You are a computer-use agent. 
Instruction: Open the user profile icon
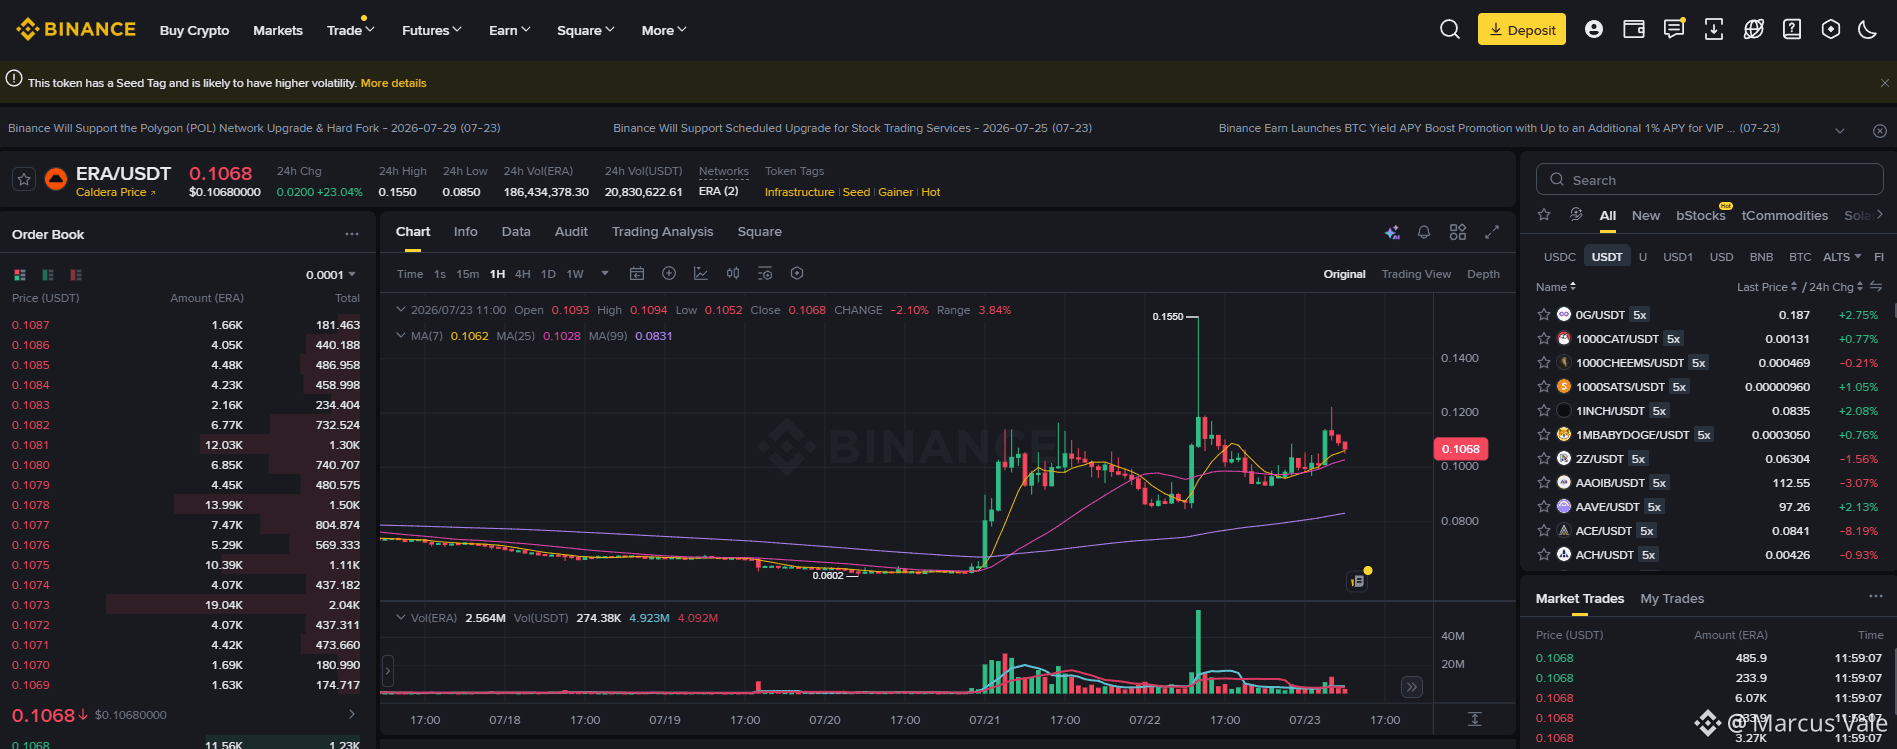(1594, 30)
